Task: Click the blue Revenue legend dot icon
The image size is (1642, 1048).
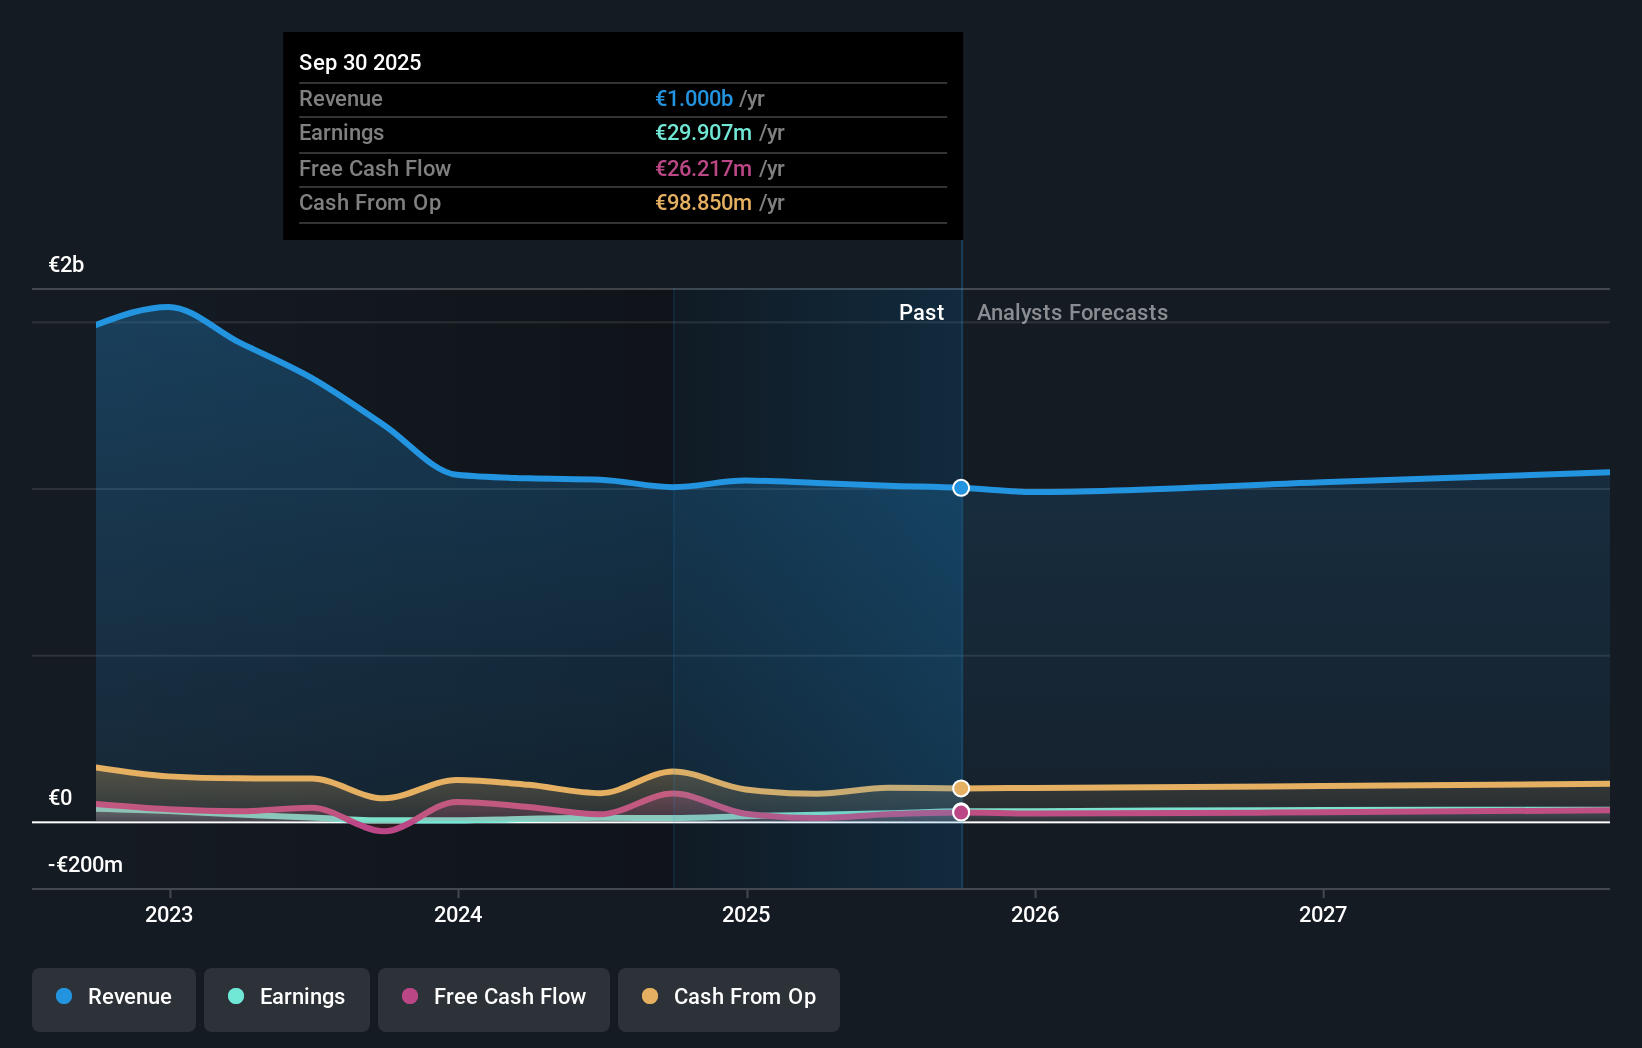Action: coord(62,997)
